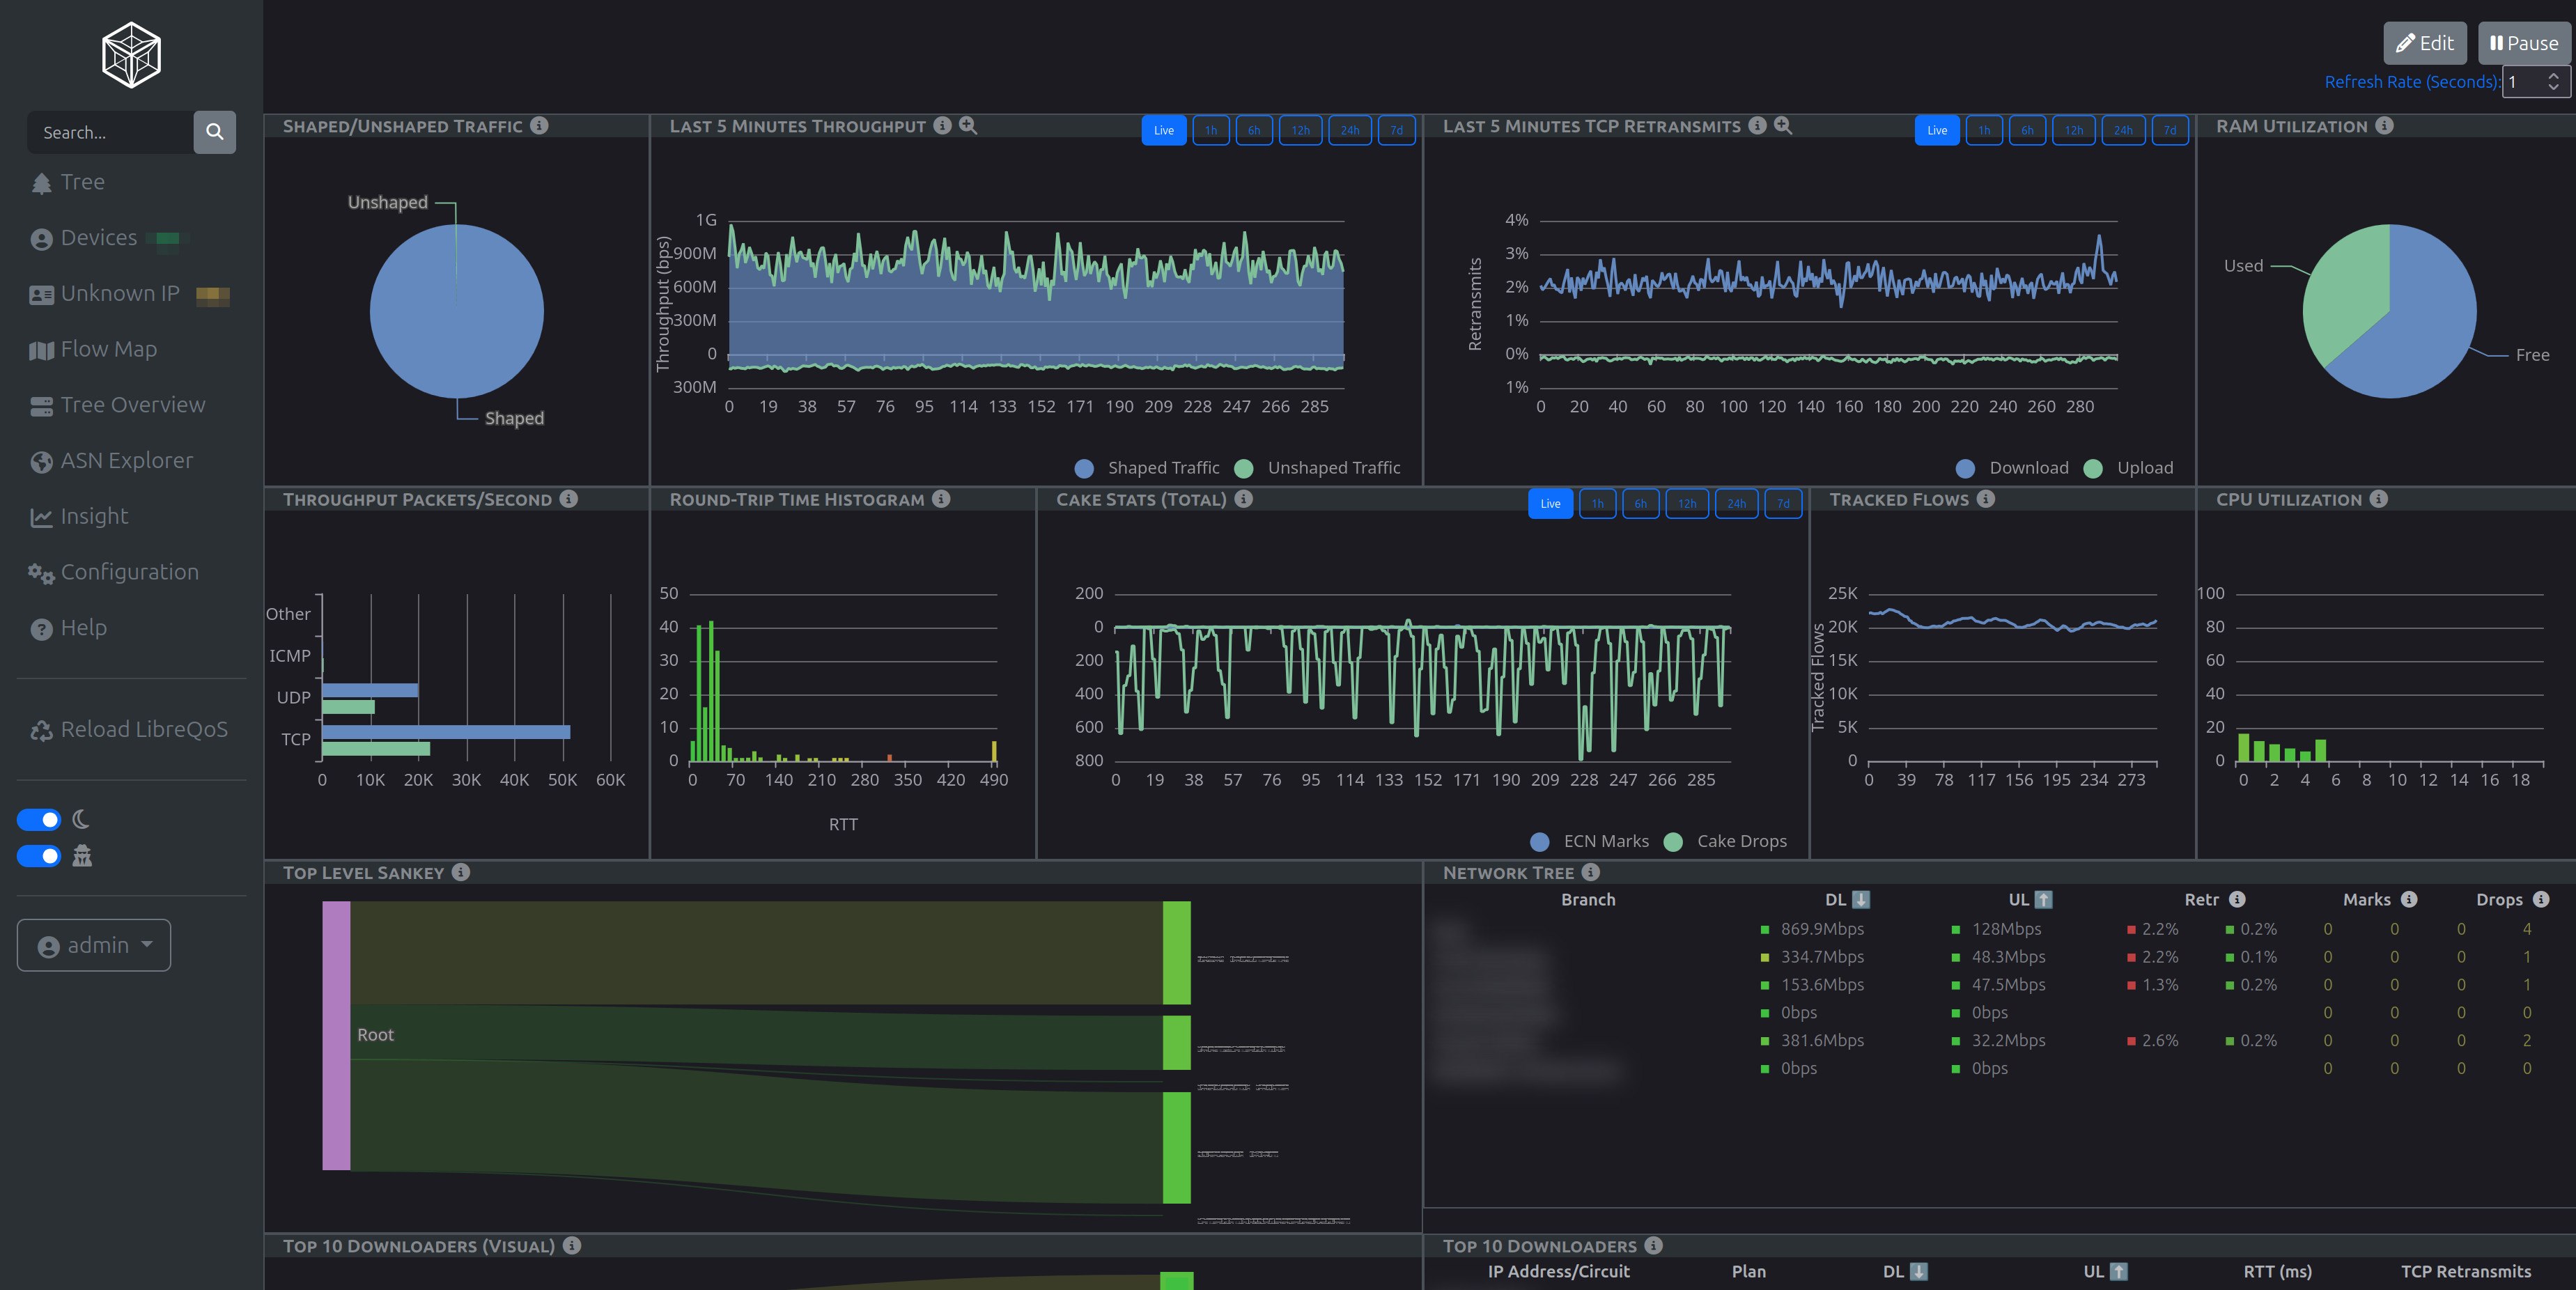Click the LibreQoS cube logo
This screenshot has height=1290, width=2576.
[131, 55]
